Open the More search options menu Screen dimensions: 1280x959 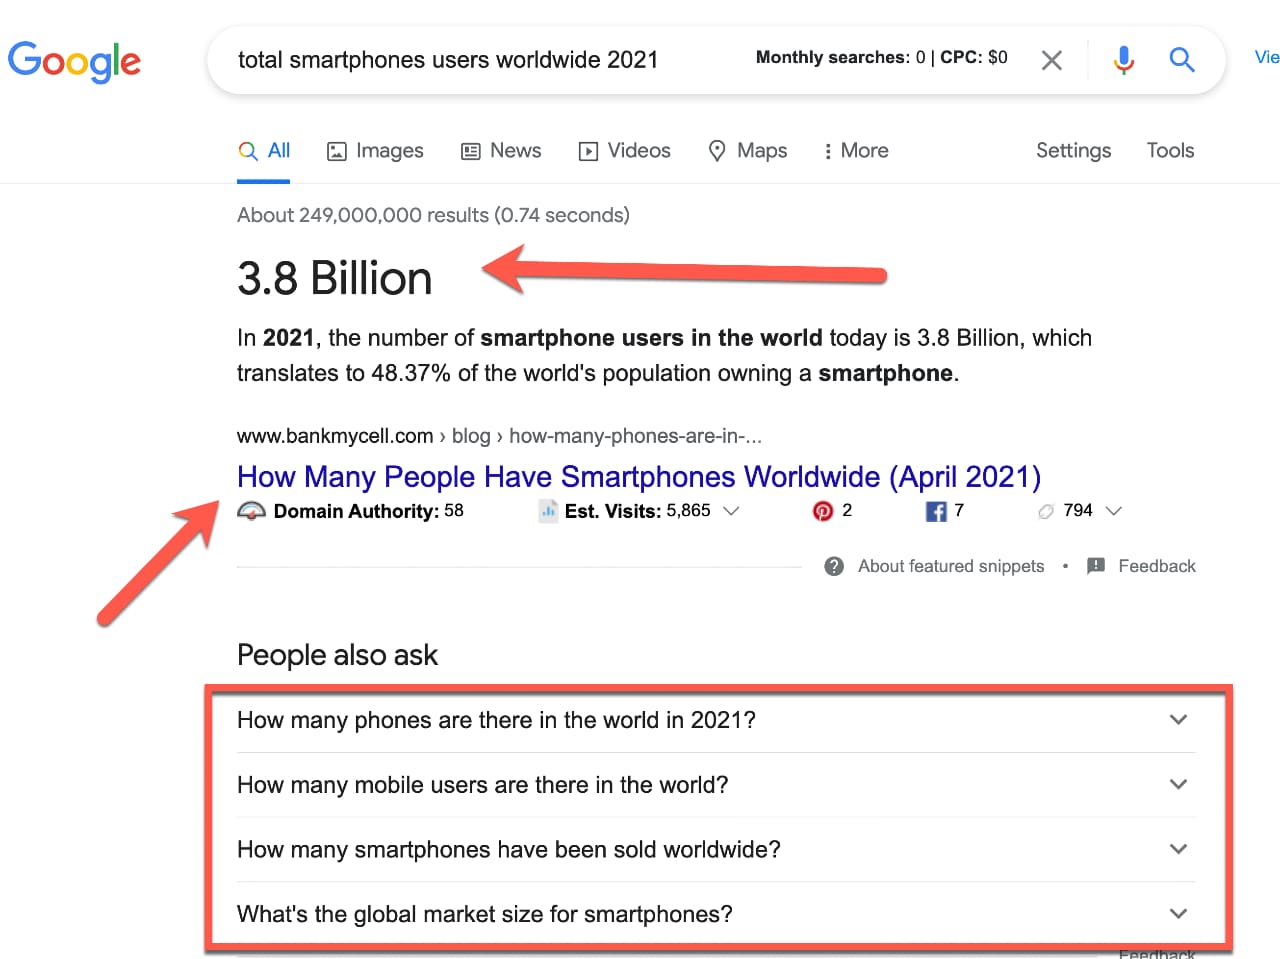tap(855, 151)
